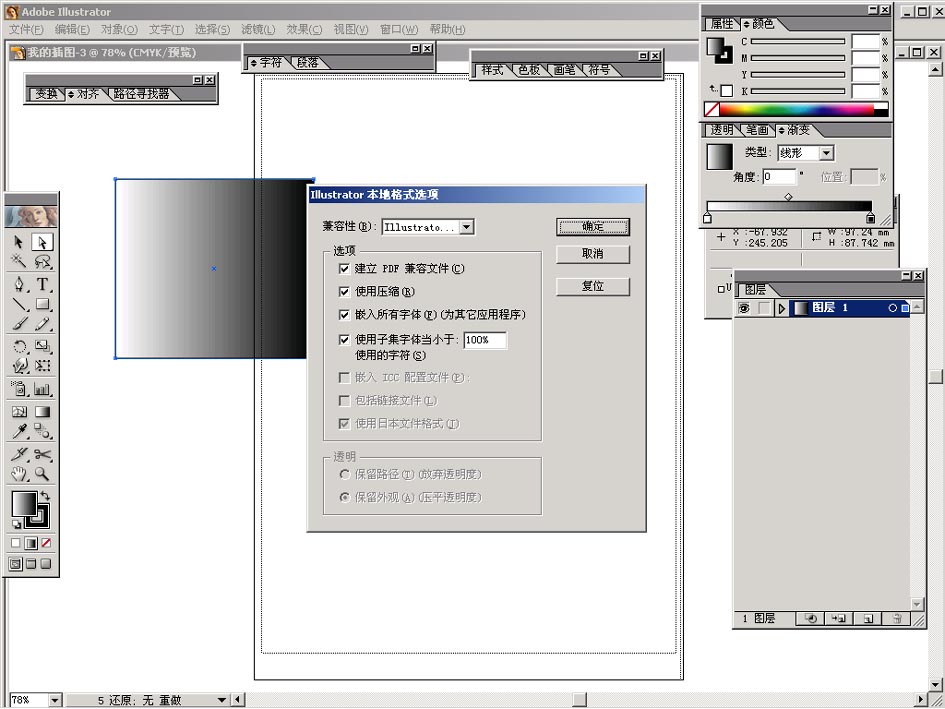Toggle 嵌入所有字体 checkbox
The height and width of the screenshot is (709, 945).
tap(344, 315)
